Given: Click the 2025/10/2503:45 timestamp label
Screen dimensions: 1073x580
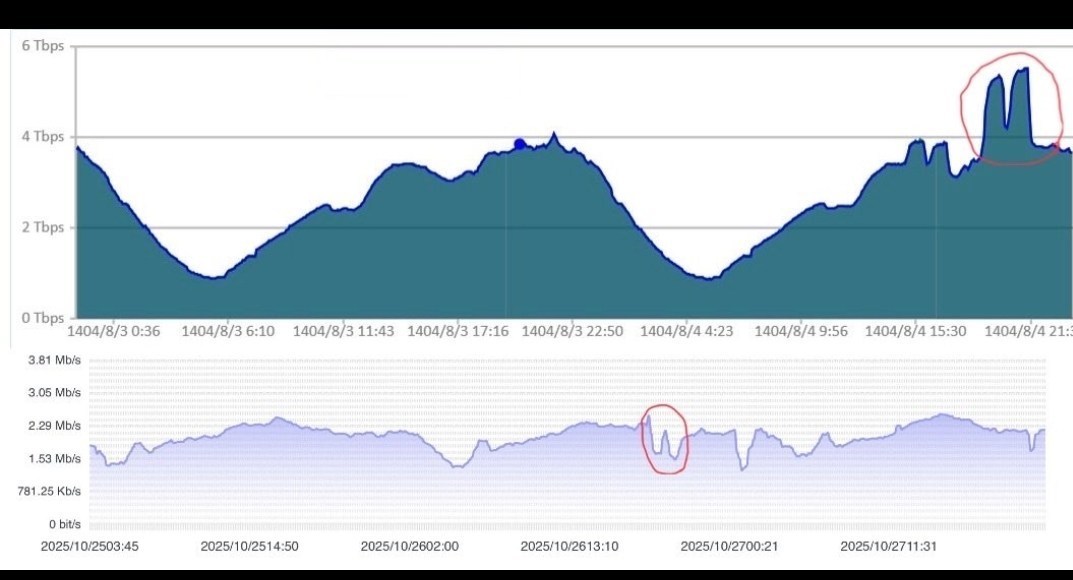Looking at the screenshot, I should [90, 546].
